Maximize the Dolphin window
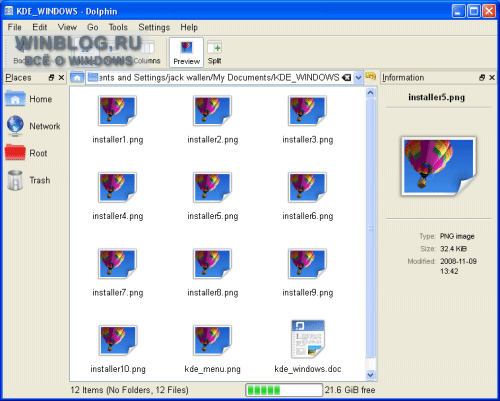 click(474, 11)
